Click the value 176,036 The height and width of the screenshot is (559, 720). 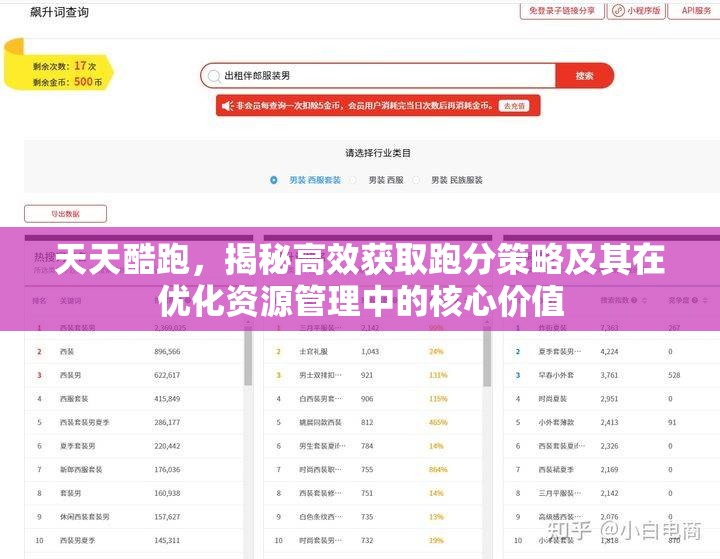(x=167, y=469)
